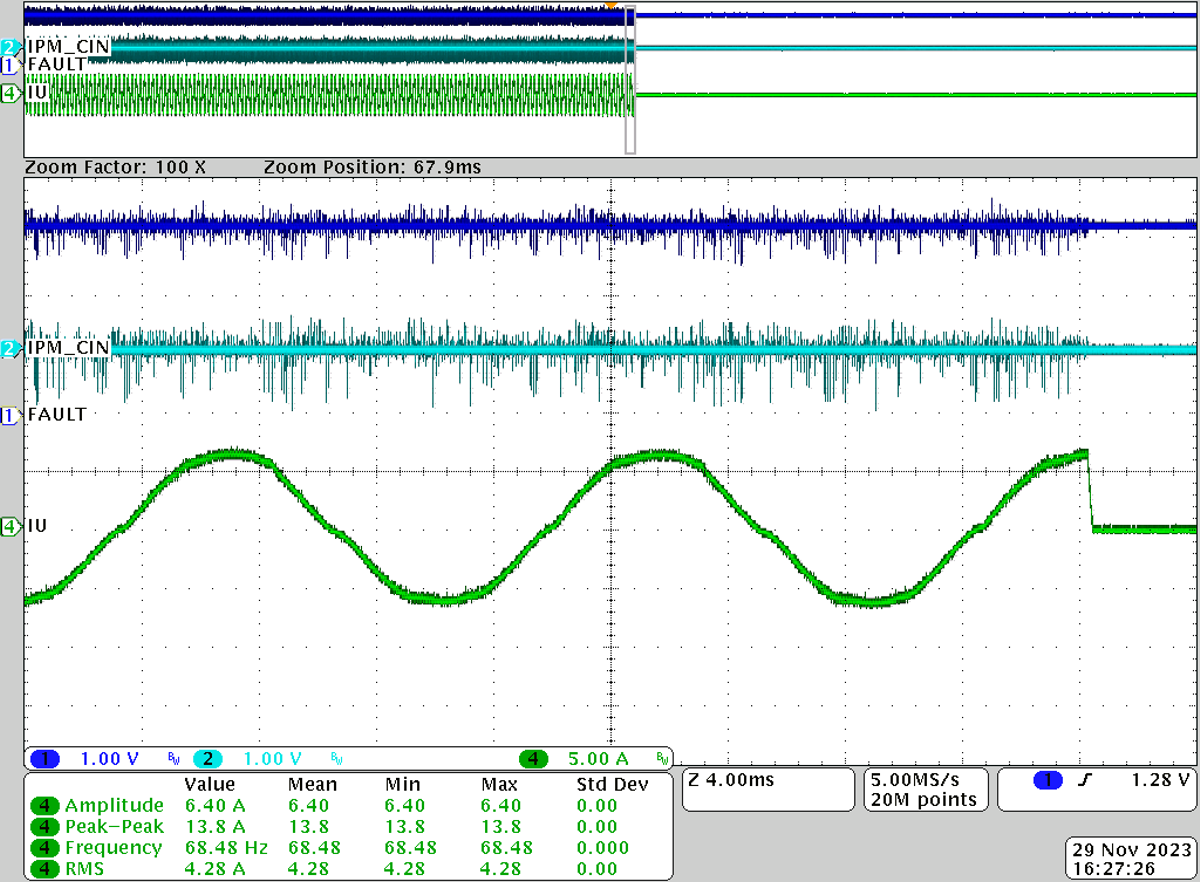Click the RMS measurement label
The image size is (1200, 882).
(84, 869)
